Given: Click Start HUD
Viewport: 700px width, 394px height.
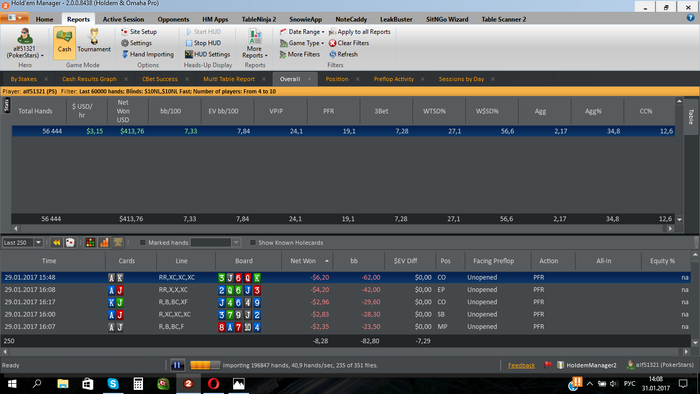Looking at the screenshot, I should click(203, 32).
